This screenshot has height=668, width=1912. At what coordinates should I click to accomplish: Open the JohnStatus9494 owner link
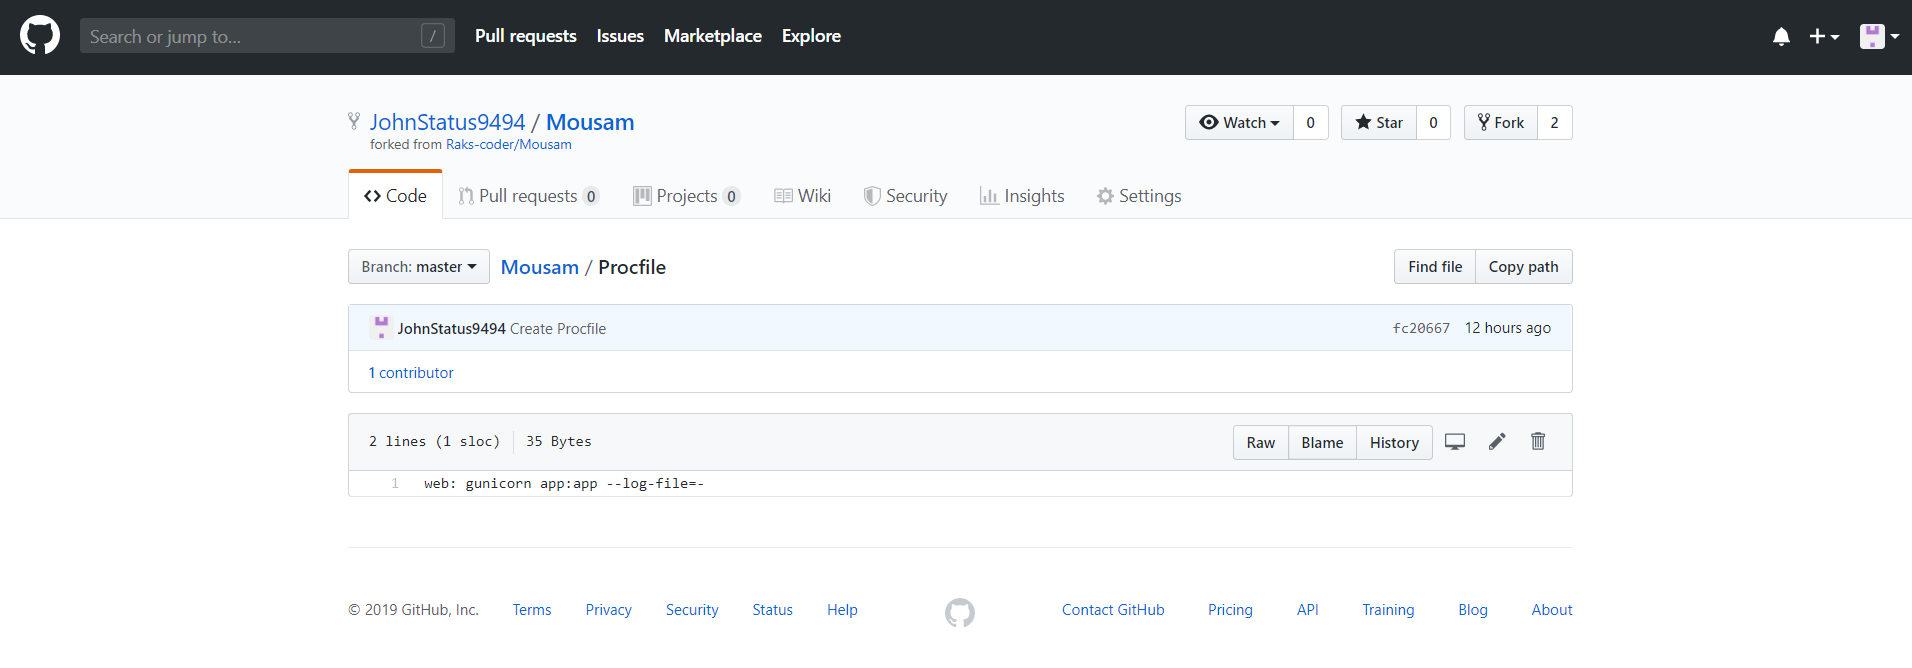pyautogui.click(x=447, y=122)
